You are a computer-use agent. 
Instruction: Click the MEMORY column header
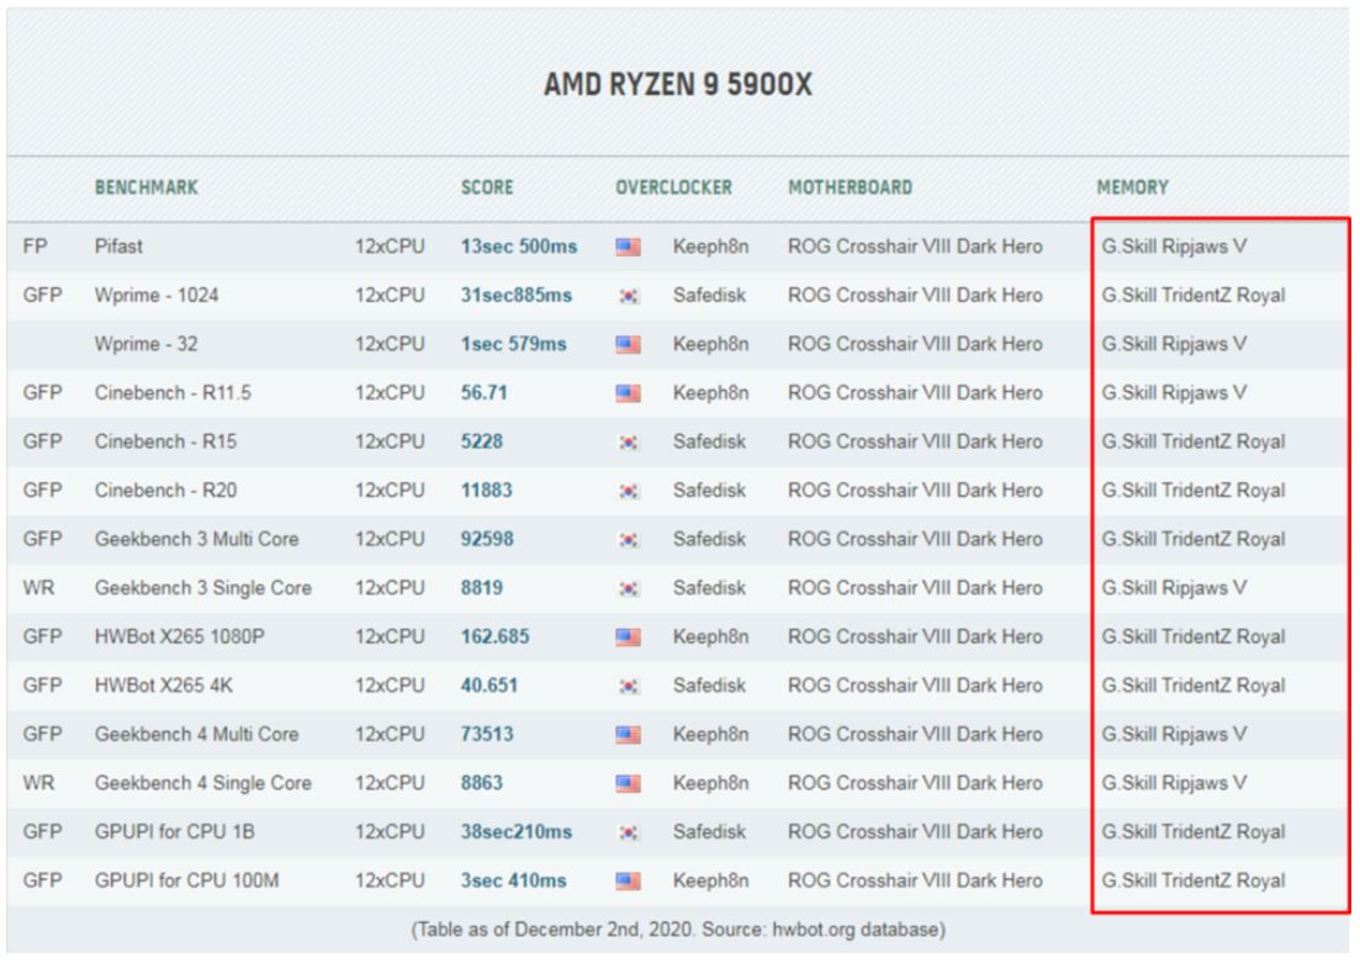(x=1132, y=187)
